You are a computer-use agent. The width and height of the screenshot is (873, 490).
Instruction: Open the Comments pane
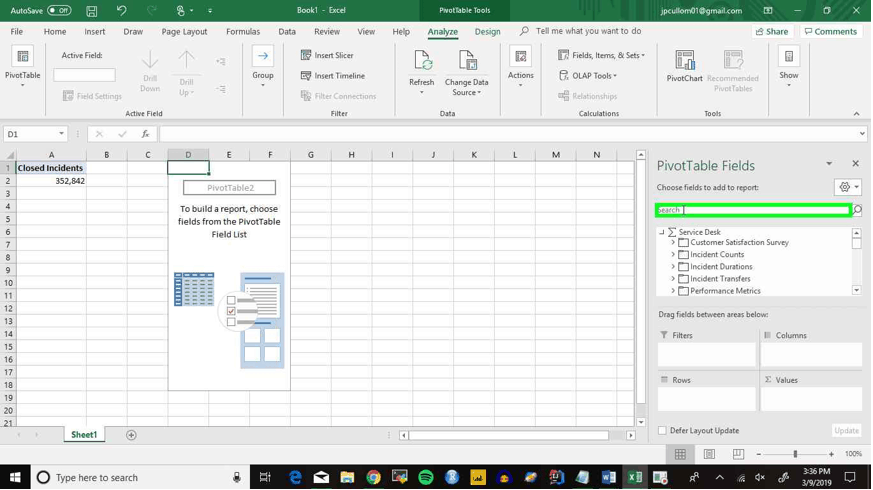pos(831,32)
